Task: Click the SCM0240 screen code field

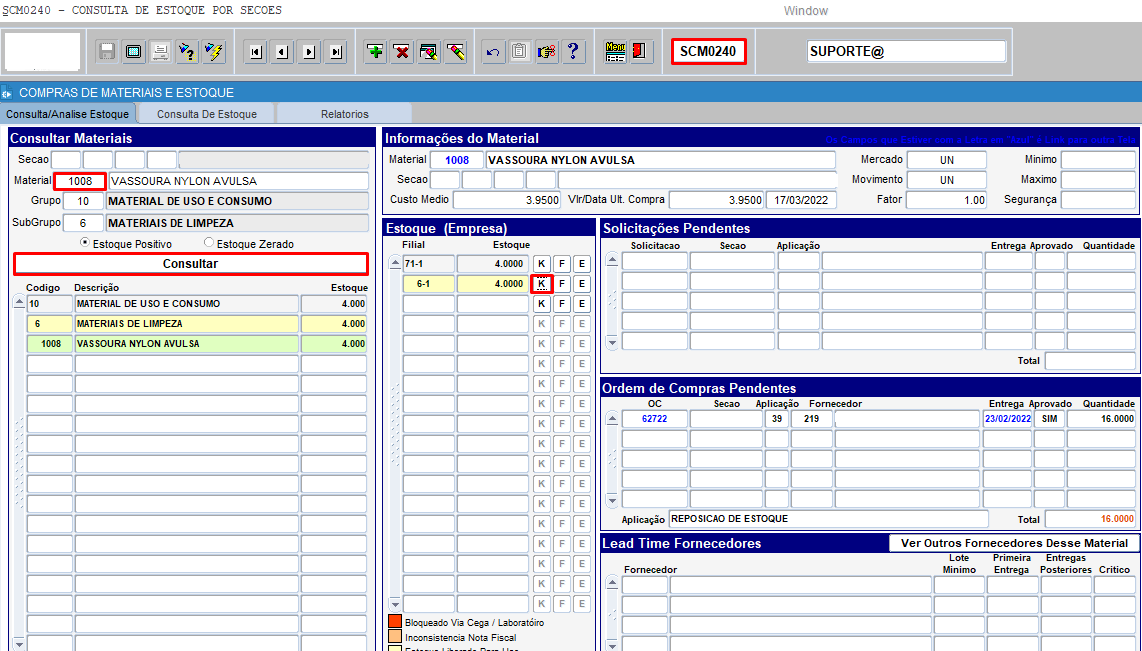Action: click(x=708, y=52)
